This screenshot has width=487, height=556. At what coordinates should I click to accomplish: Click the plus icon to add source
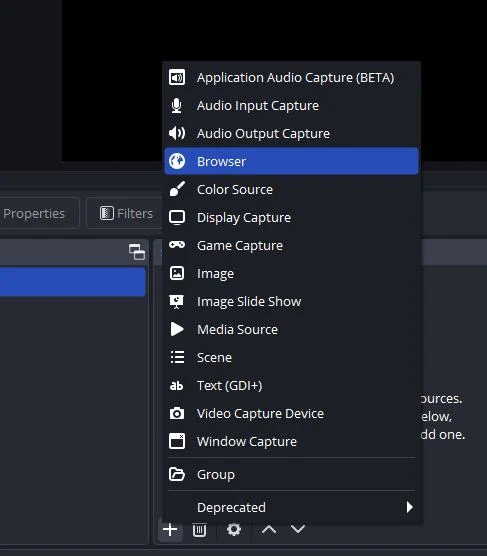click(x=170, y=529)
